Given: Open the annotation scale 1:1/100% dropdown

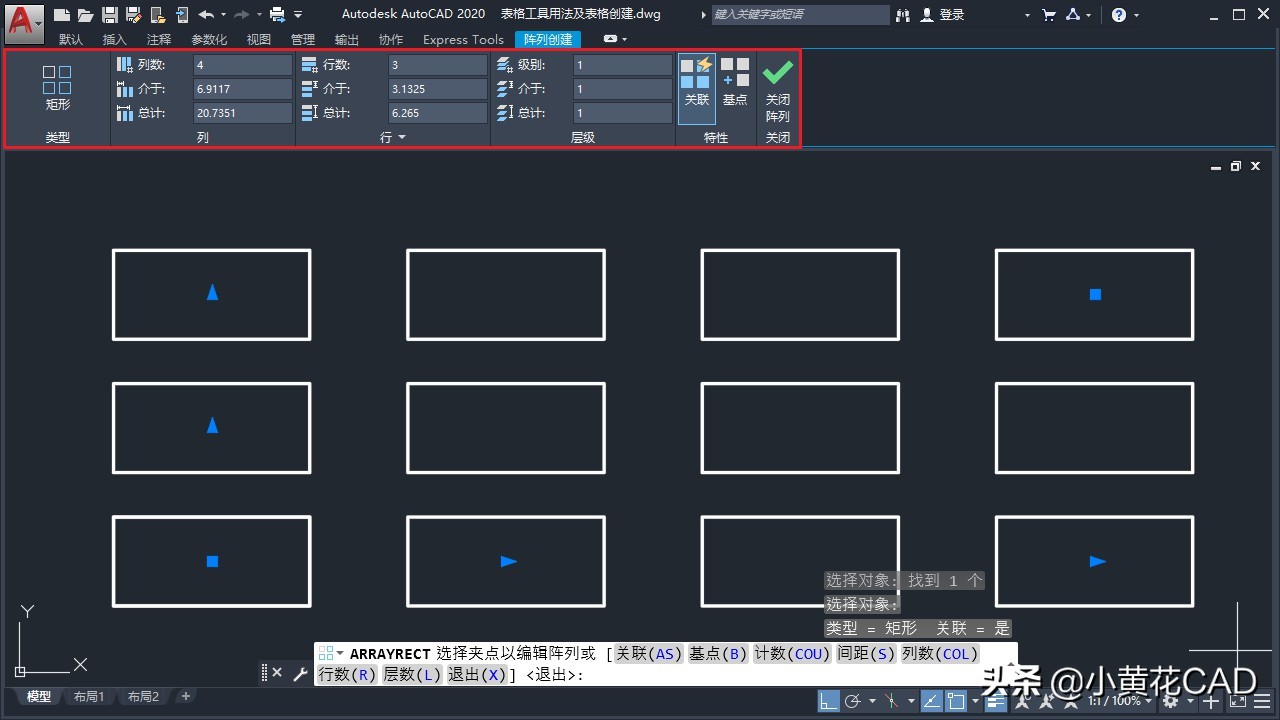Looking at the screenshot, I should click(1148, 701).
